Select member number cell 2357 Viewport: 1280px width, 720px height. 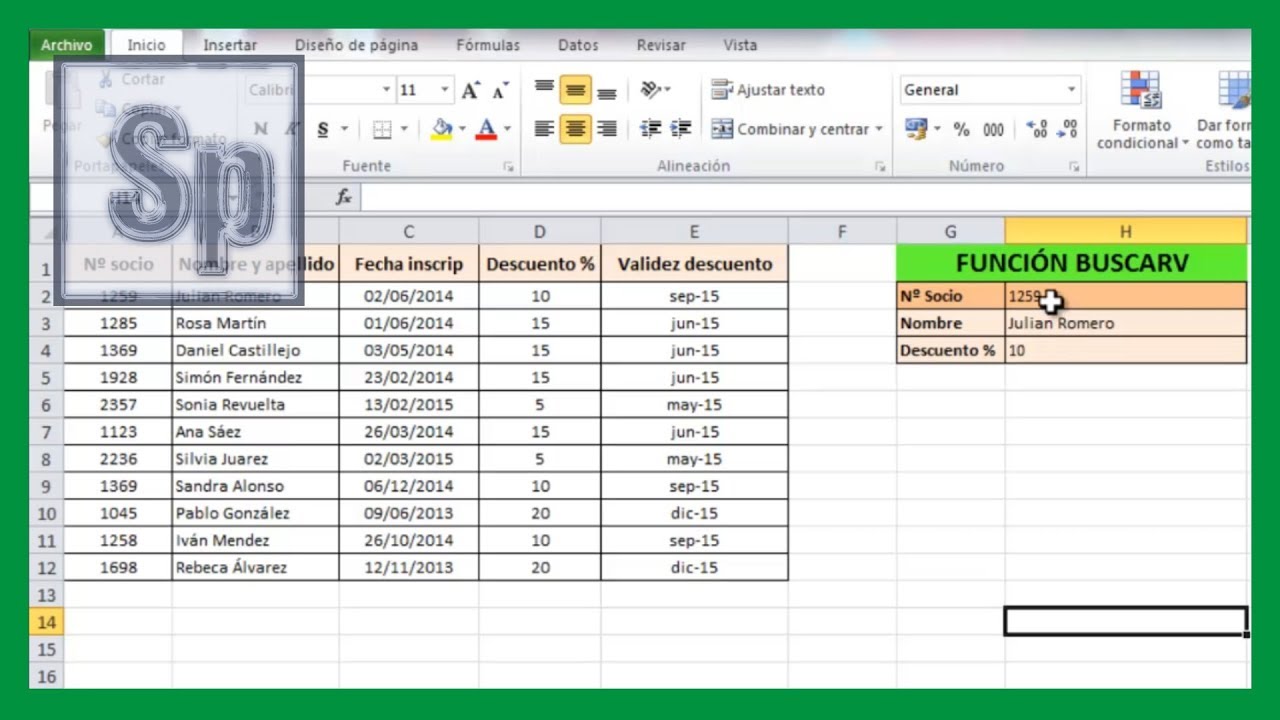118,405
